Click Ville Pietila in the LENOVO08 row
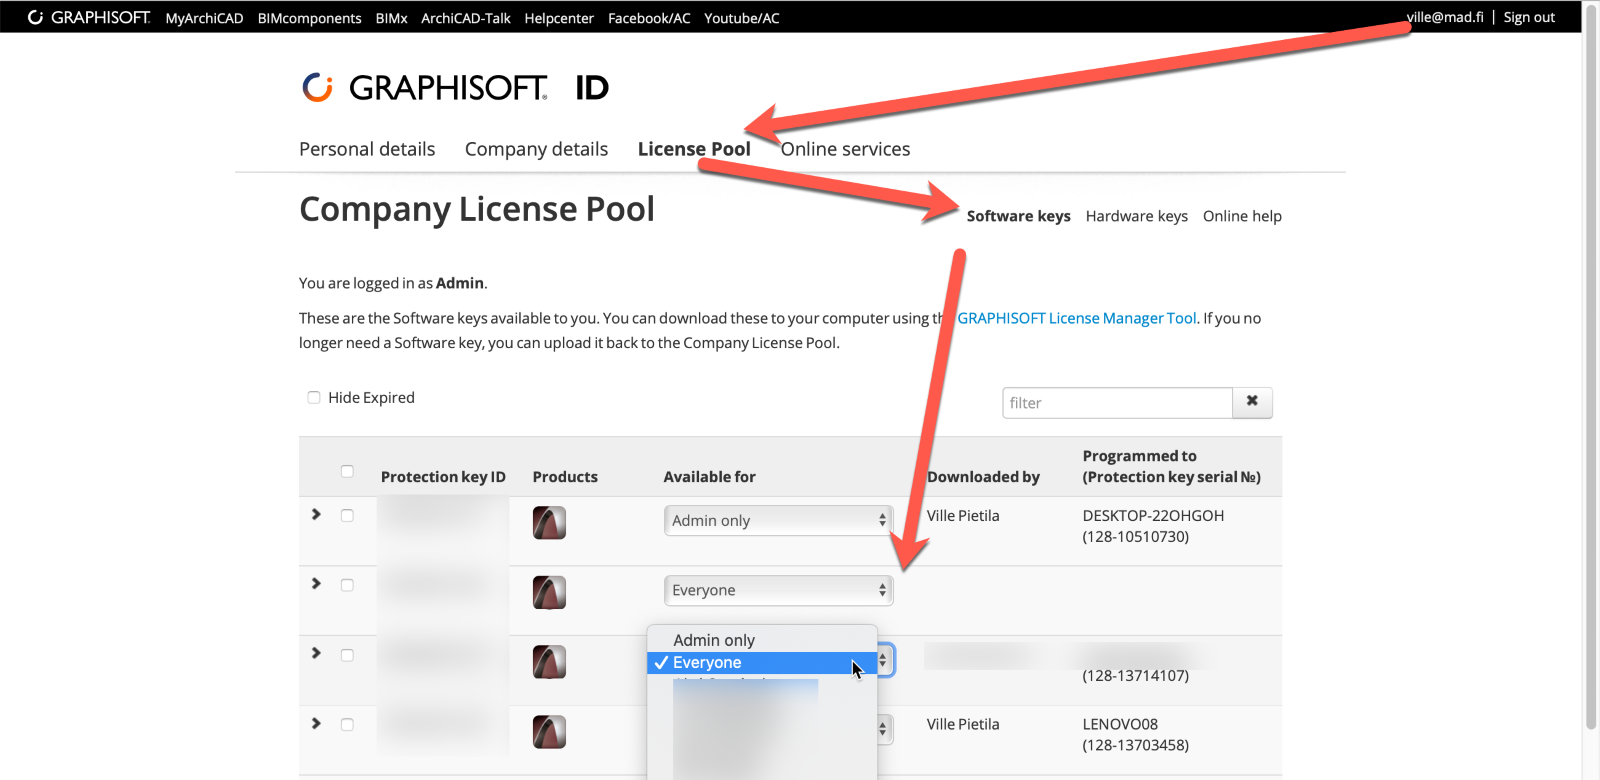1600x780 pixels. (963, 724)
